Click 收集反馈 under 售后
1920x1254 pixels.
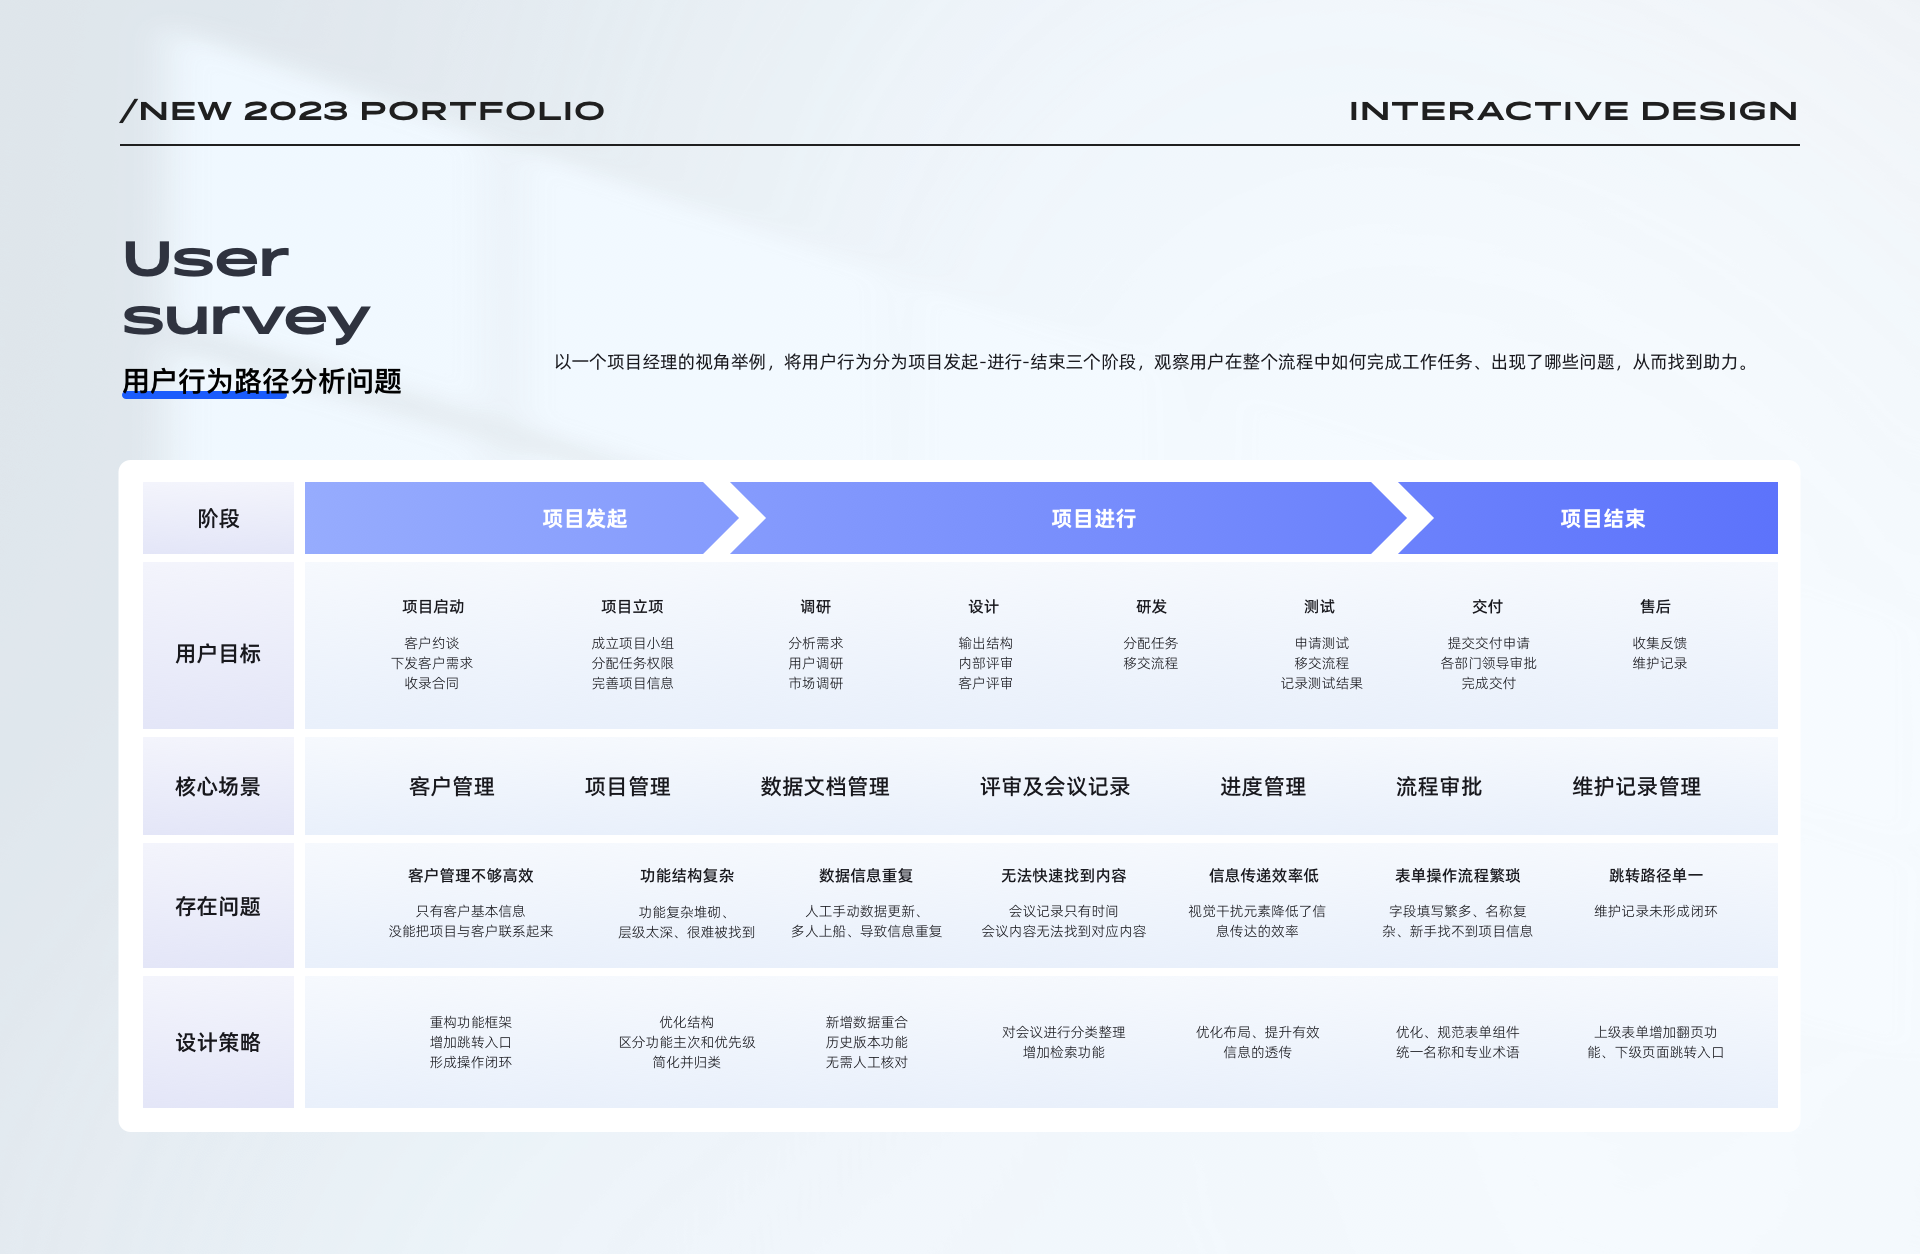pyautogui.click(x=1660, y=643)
